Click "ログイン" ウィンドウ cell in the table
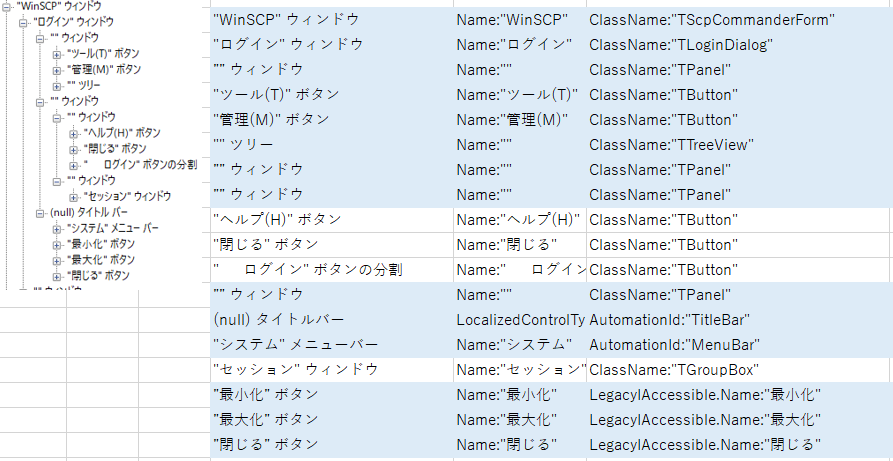This screenshot has width=893, height=461. click(x=332, y=44)
